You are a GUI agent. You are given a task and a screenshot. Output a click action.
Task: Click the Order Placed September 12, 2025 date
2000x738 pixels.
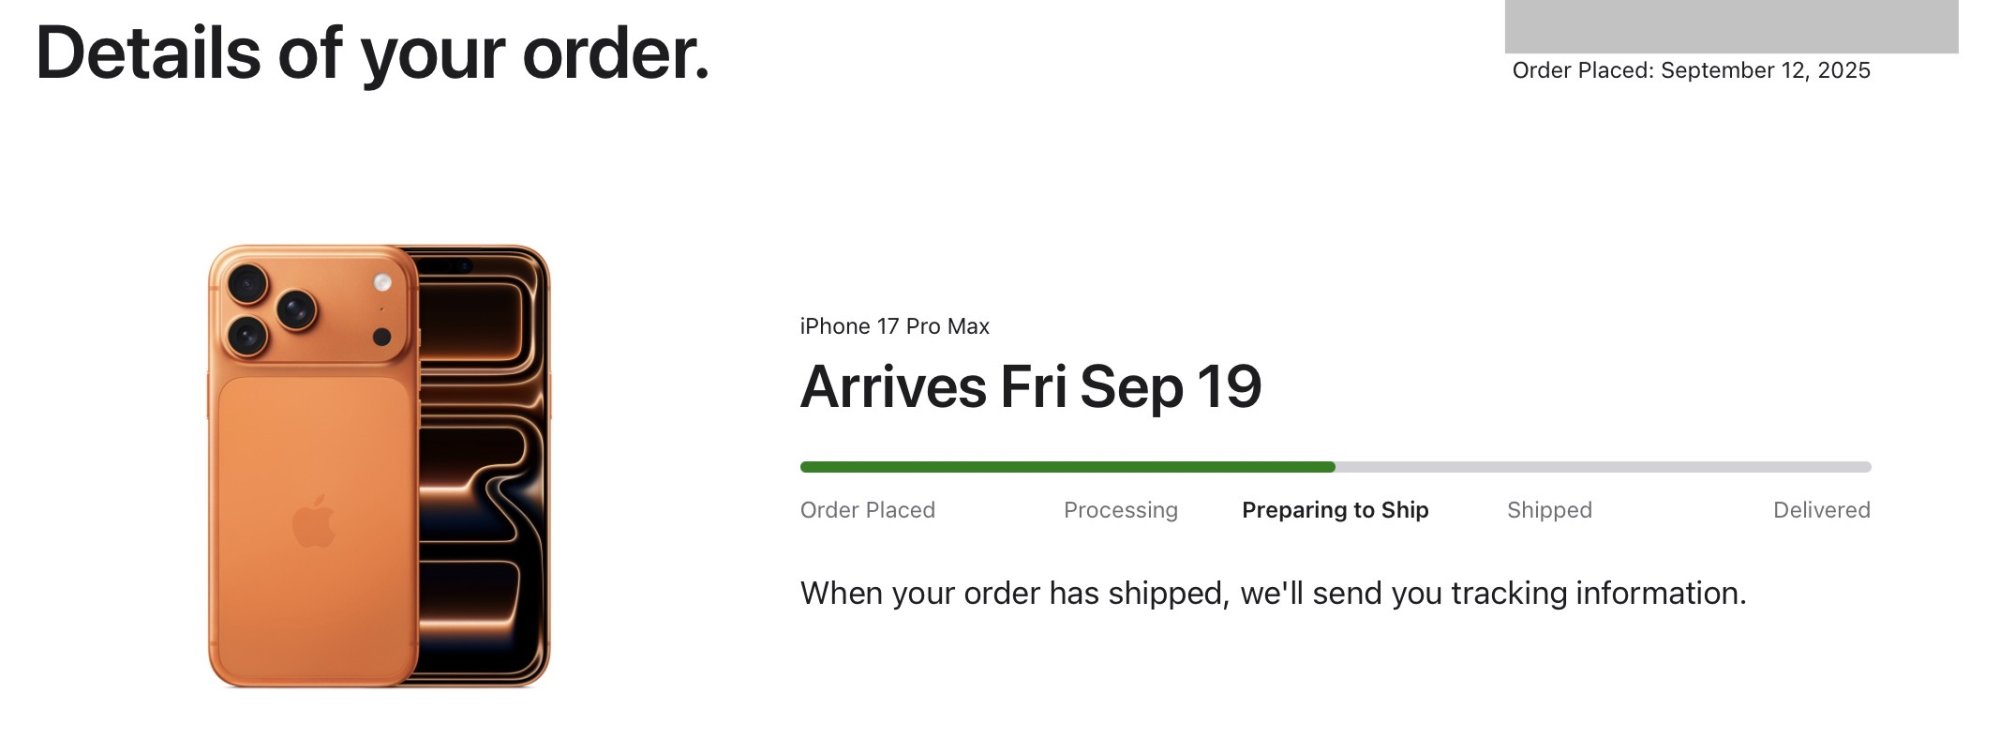click(1690, 70)
